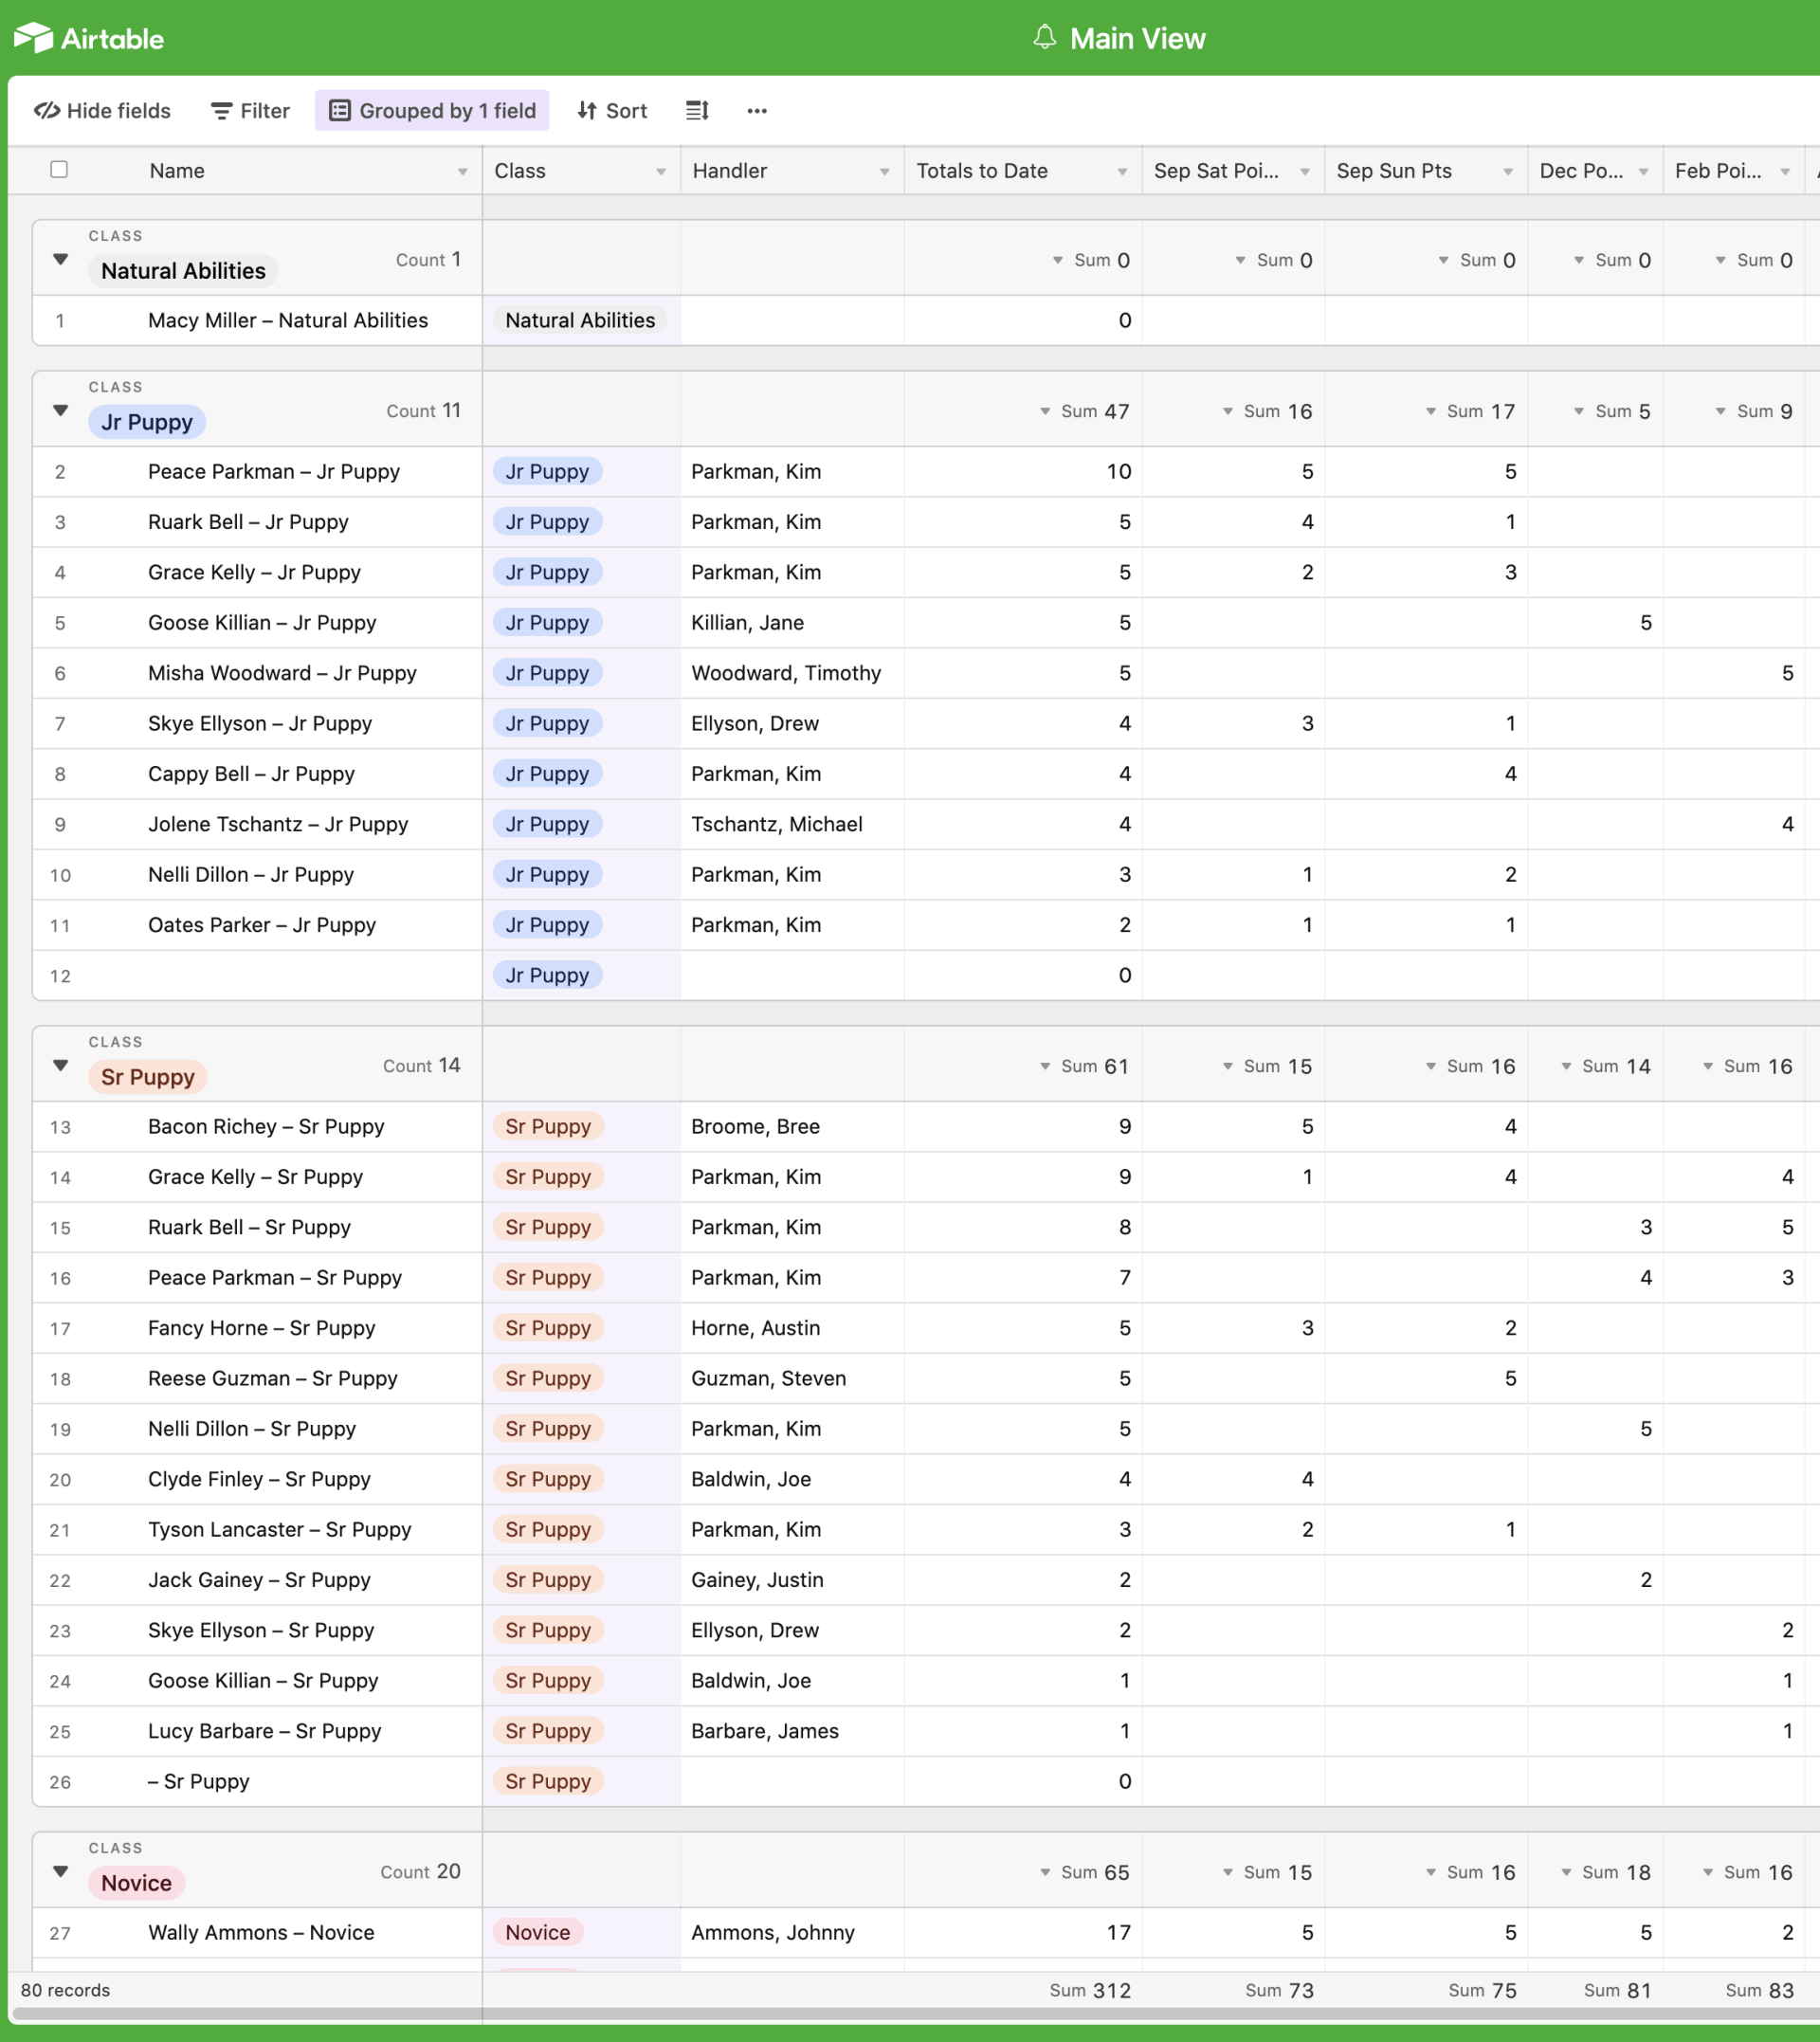The image size is (1820, 2042).
Task: Click handler cell Gainey, Justin
Action: (x=758, y=1580)
